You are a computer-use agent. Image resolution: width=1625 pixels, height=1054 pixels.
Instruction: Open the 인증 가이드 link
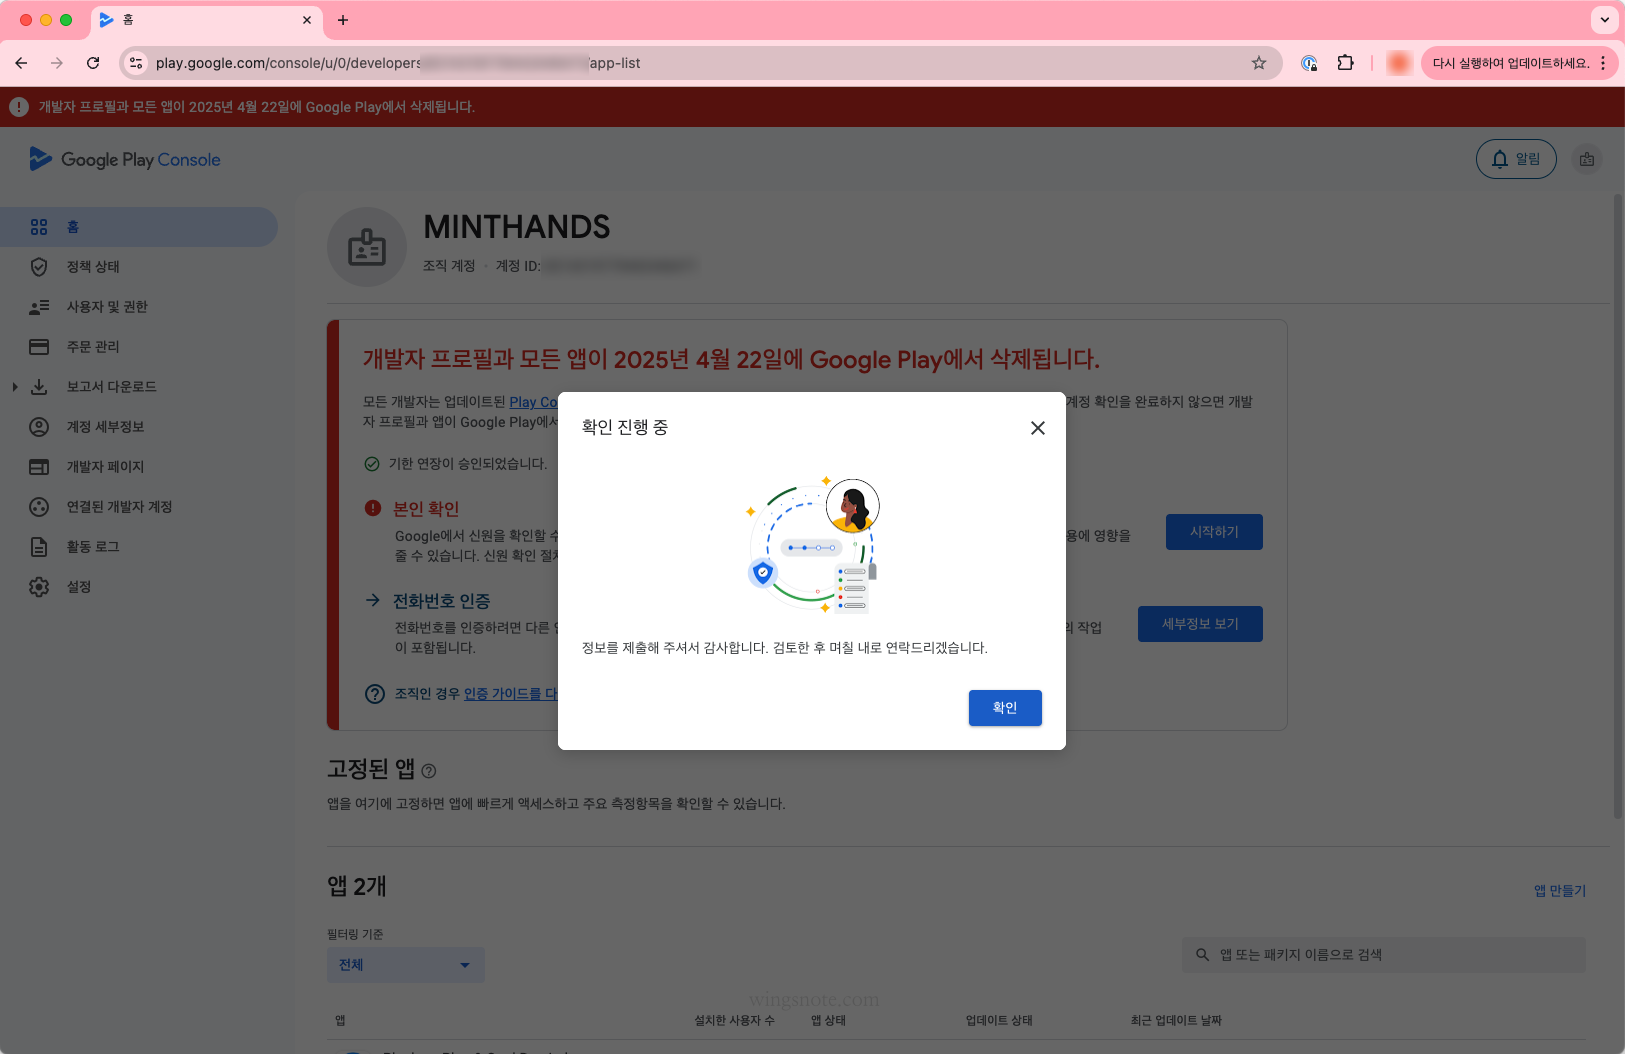click(x=510, y=694)
